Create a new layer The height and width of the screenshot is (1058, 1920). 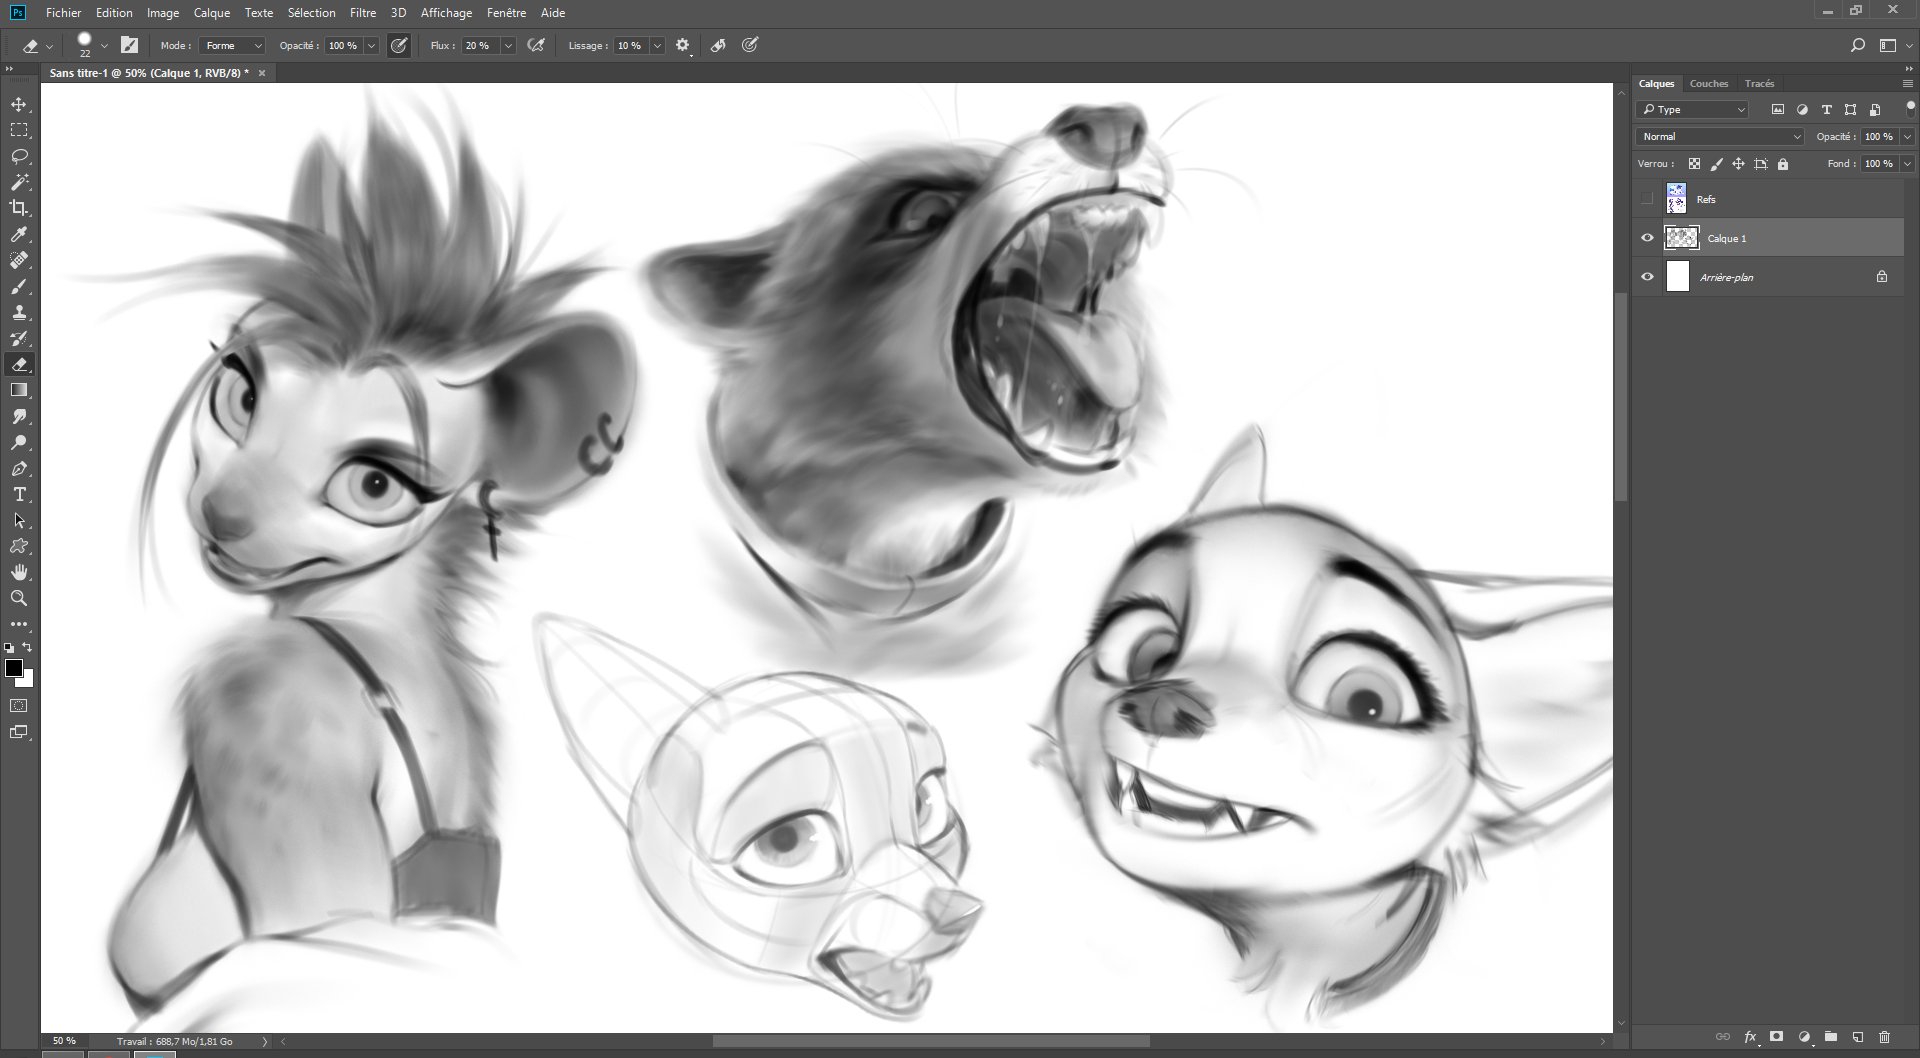point(1858,1037)
